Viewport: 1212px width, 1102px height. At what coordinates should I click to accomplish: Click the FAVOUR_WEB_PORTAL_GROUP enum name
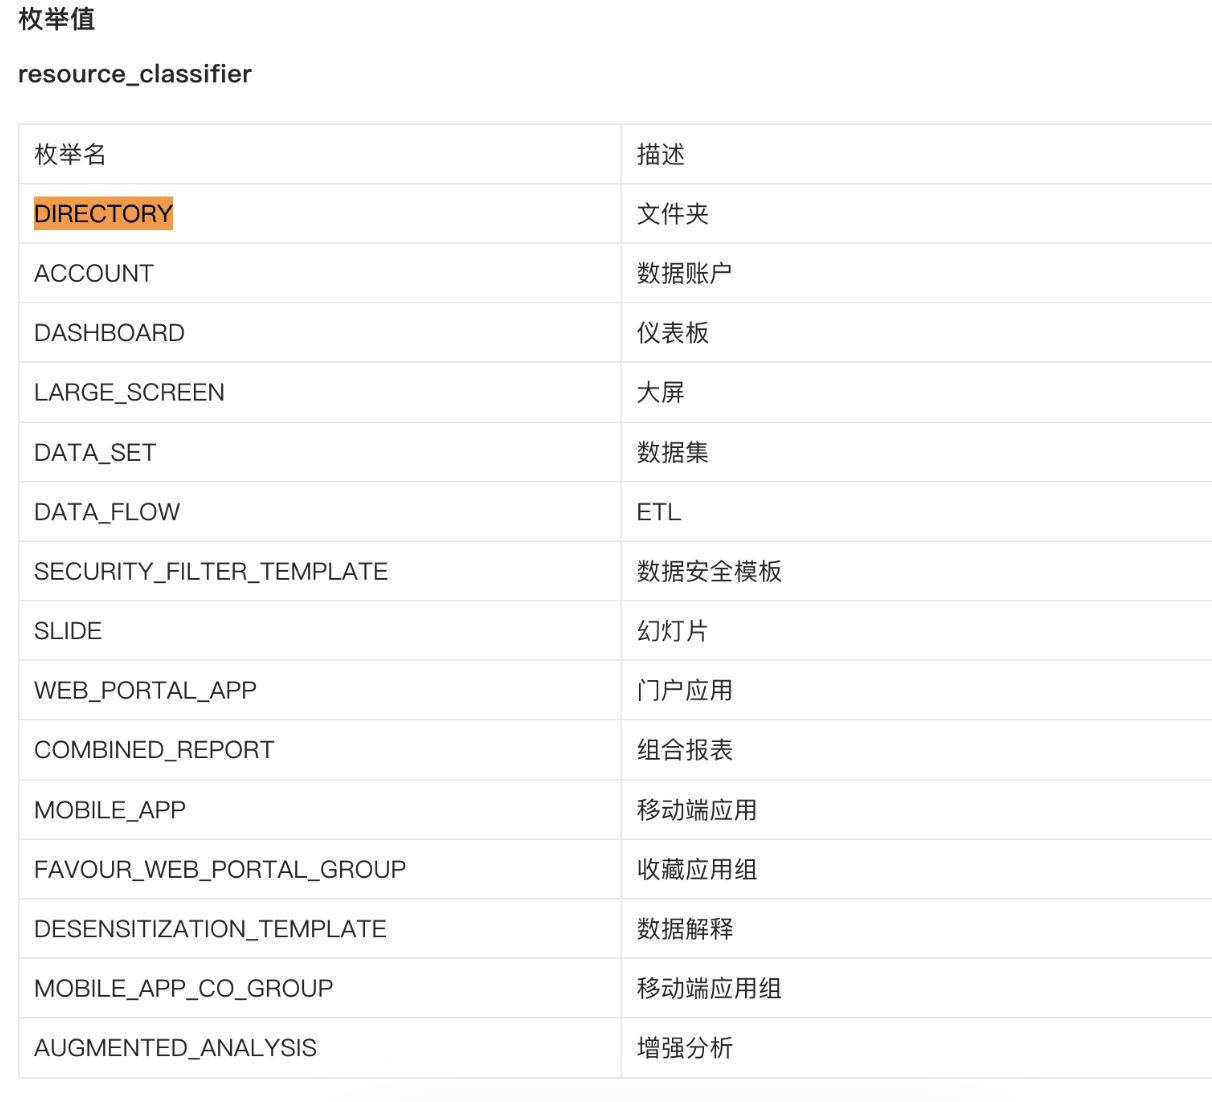click(220, 870)
